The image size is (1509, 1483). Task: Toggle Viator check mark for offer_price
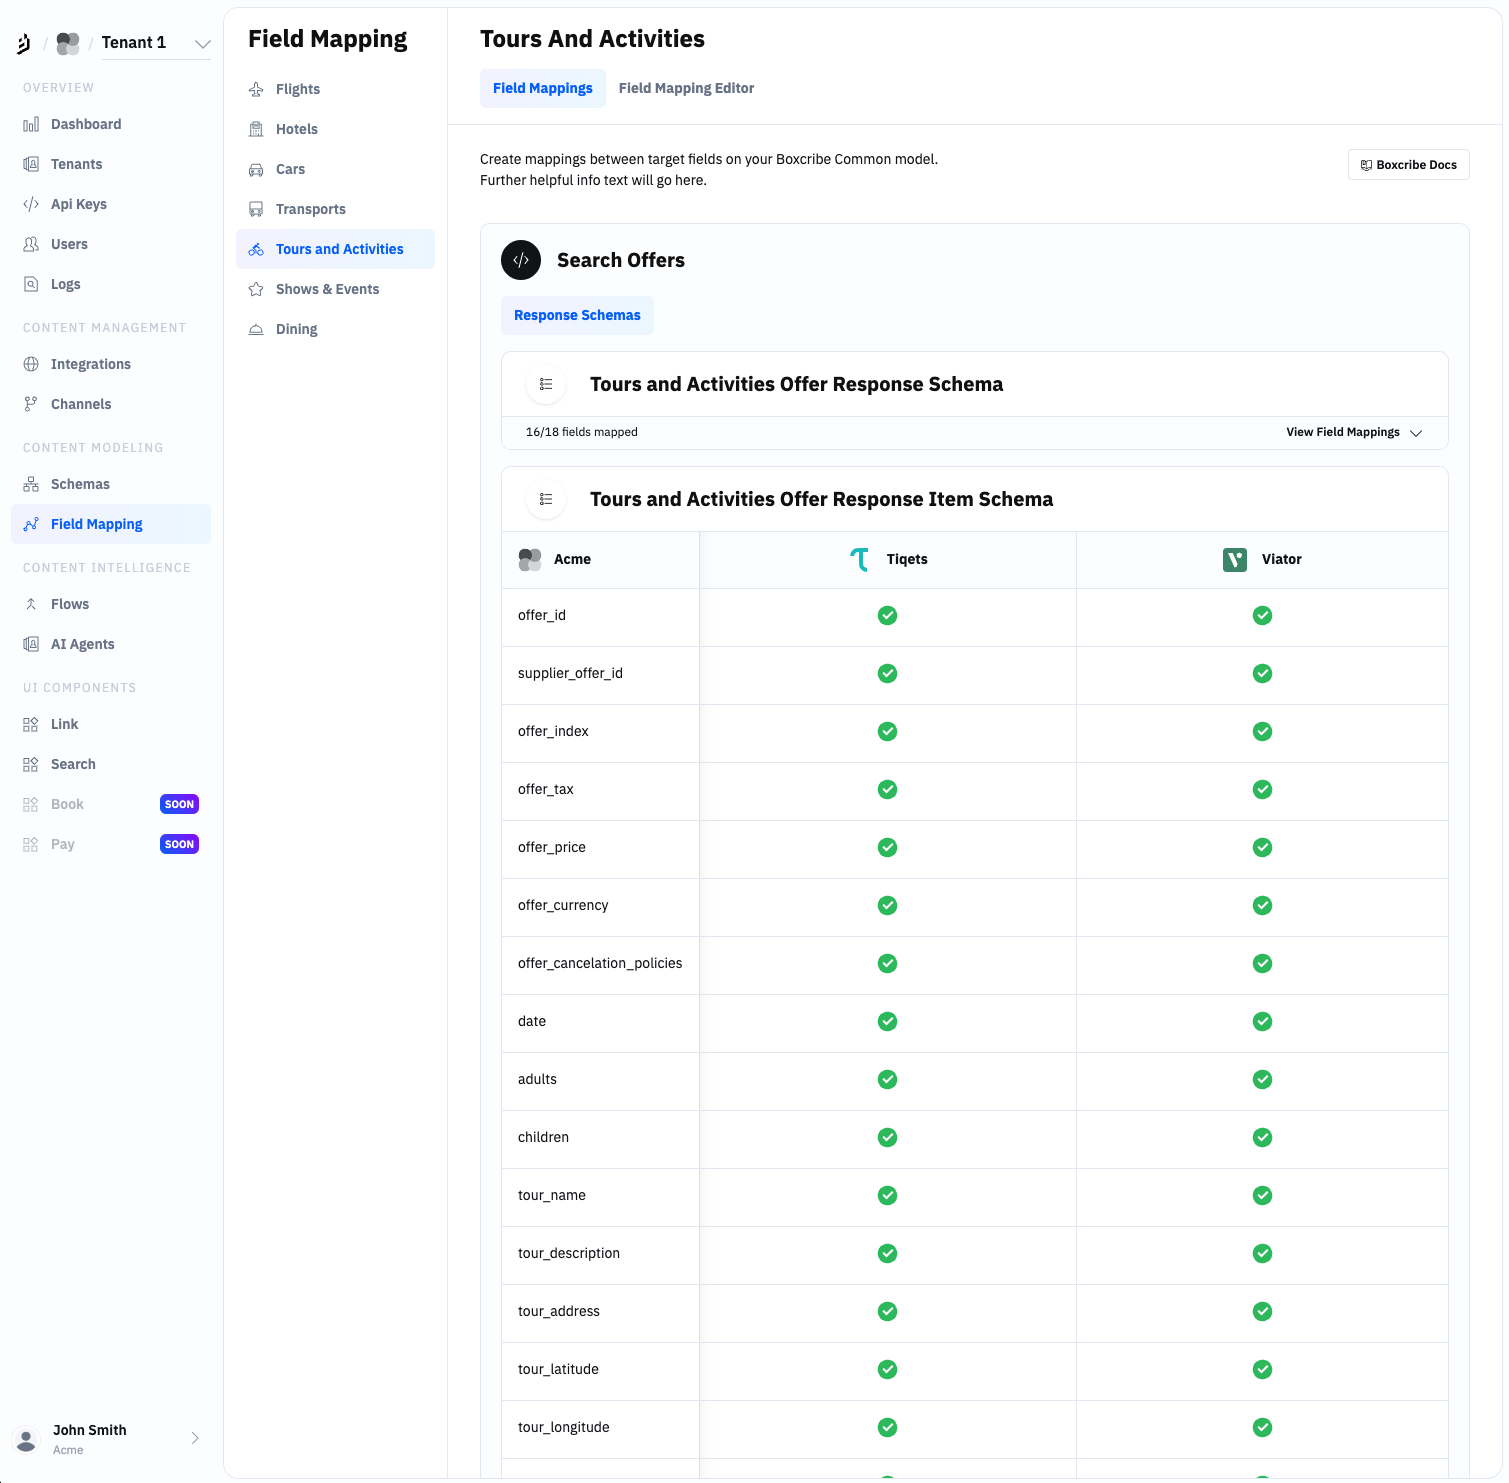pos(1262,847)
